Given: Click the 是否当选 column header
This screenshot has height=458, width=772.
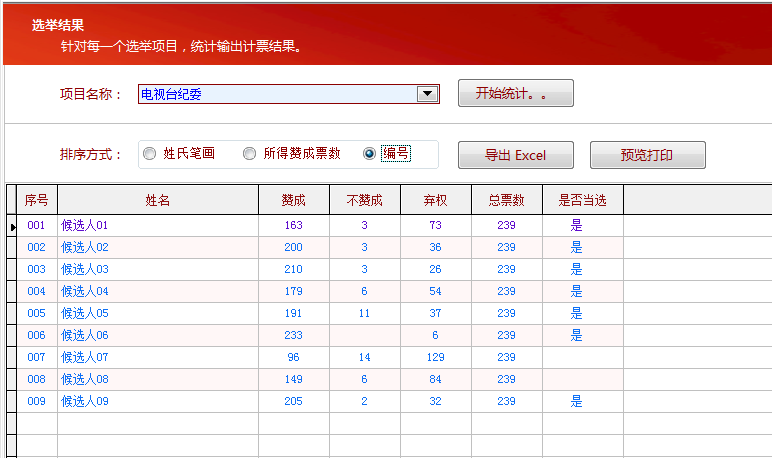Looking at the screenshot, I should pyautogui.click(x=582, y=200).
